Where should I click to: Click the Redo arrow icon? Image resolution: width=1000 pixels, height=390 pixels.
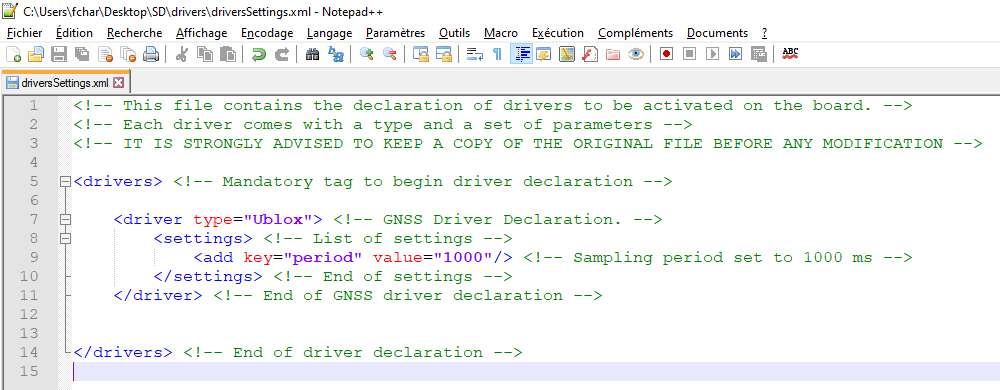(x=281, y=54)
